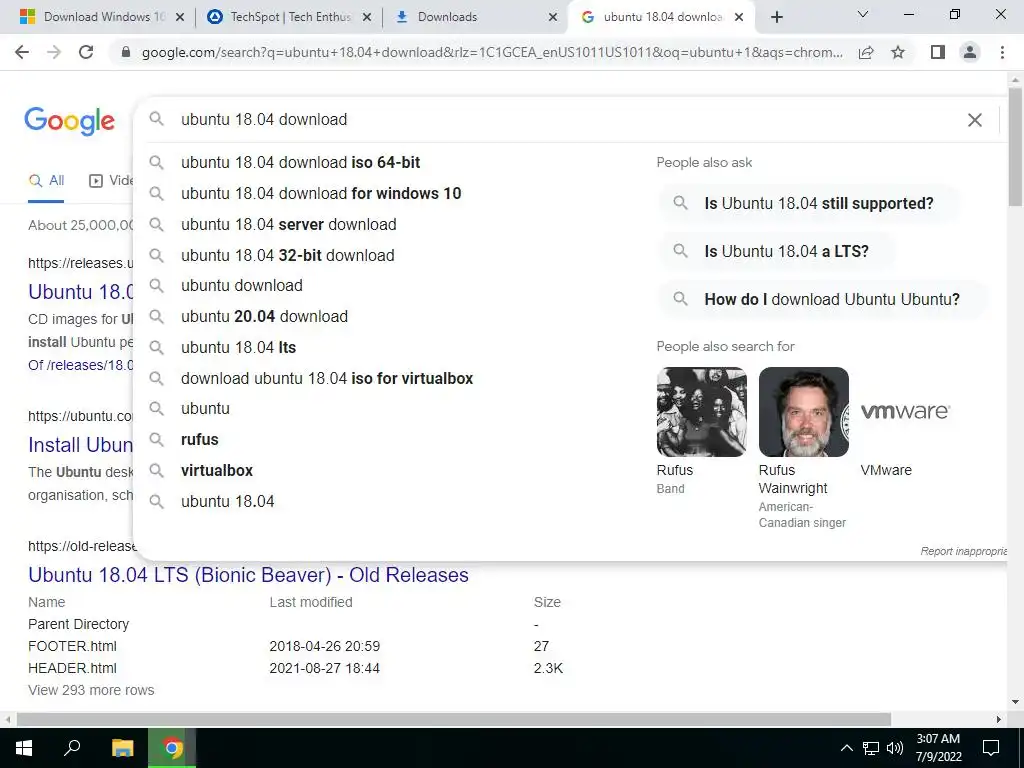Choose suggestion 'ubuntu 18.04 download iso 64-bit'

click(x=300, y=163)
